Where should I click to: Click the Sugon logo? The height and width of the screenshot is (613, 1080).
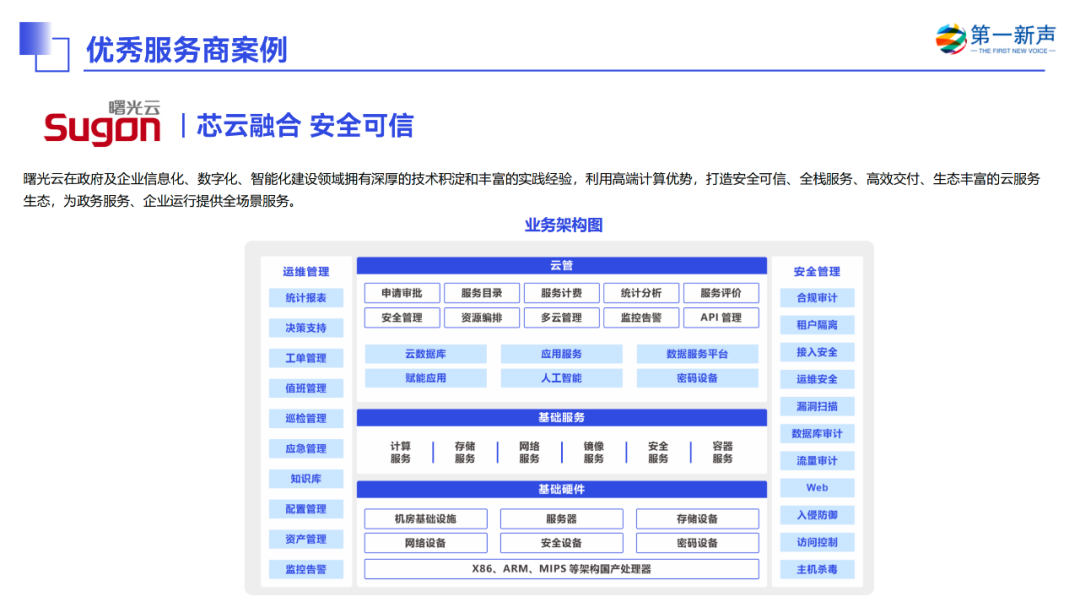pyautogui.click(x=102, y=125)
